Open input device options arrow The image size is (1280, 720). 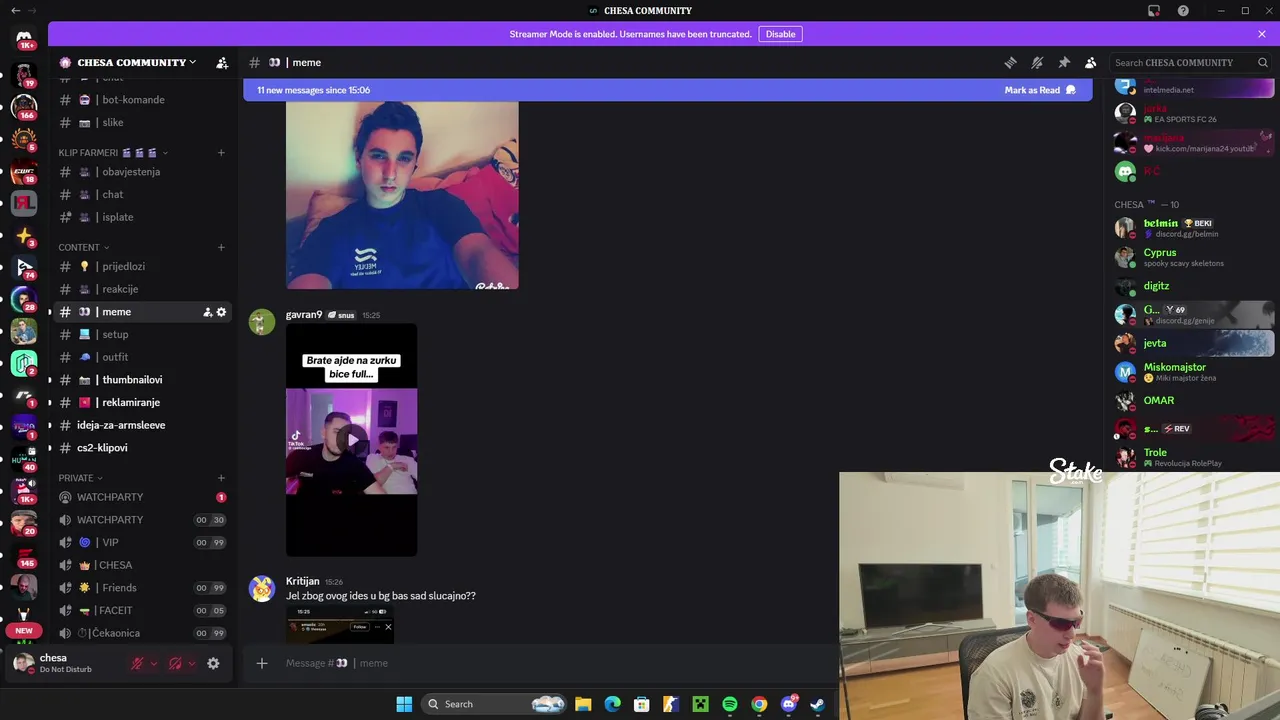point(154,663)
